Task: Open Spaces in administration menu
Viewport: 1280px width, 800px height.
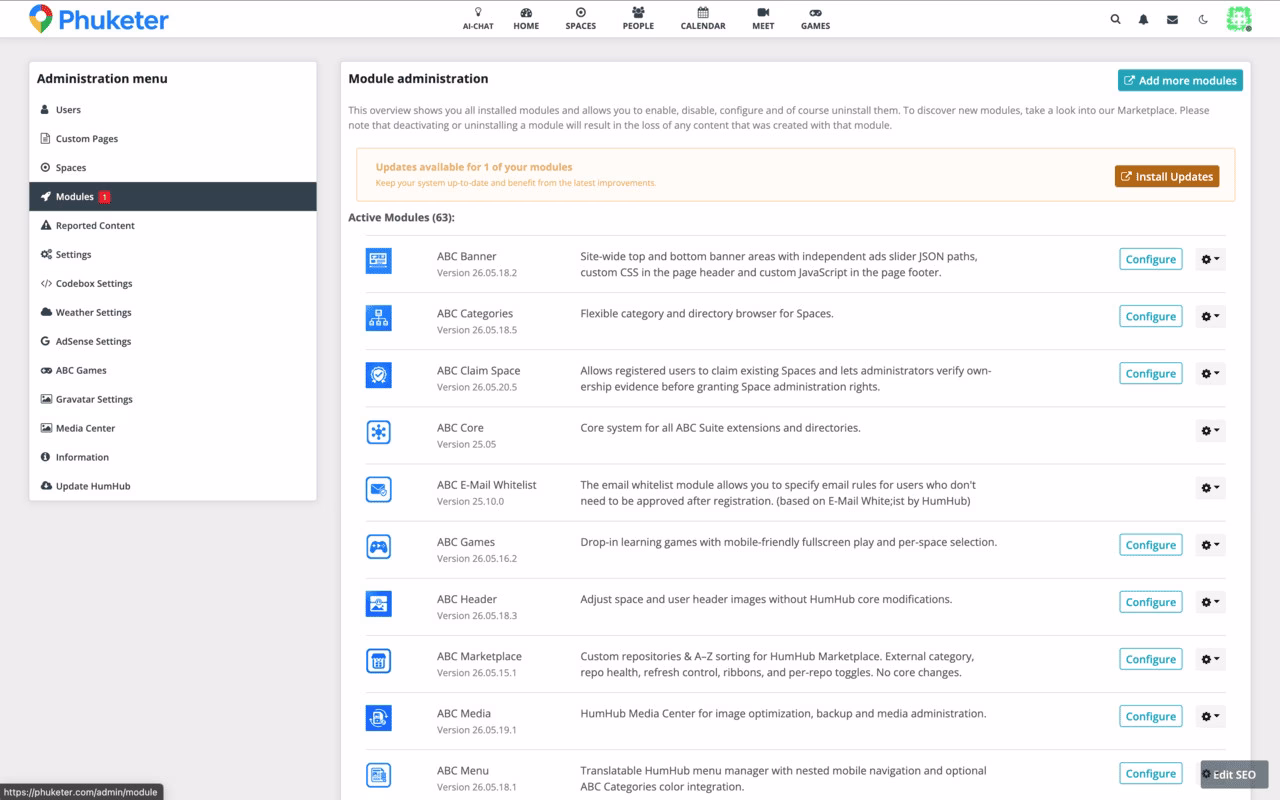Action: (173, 168)
